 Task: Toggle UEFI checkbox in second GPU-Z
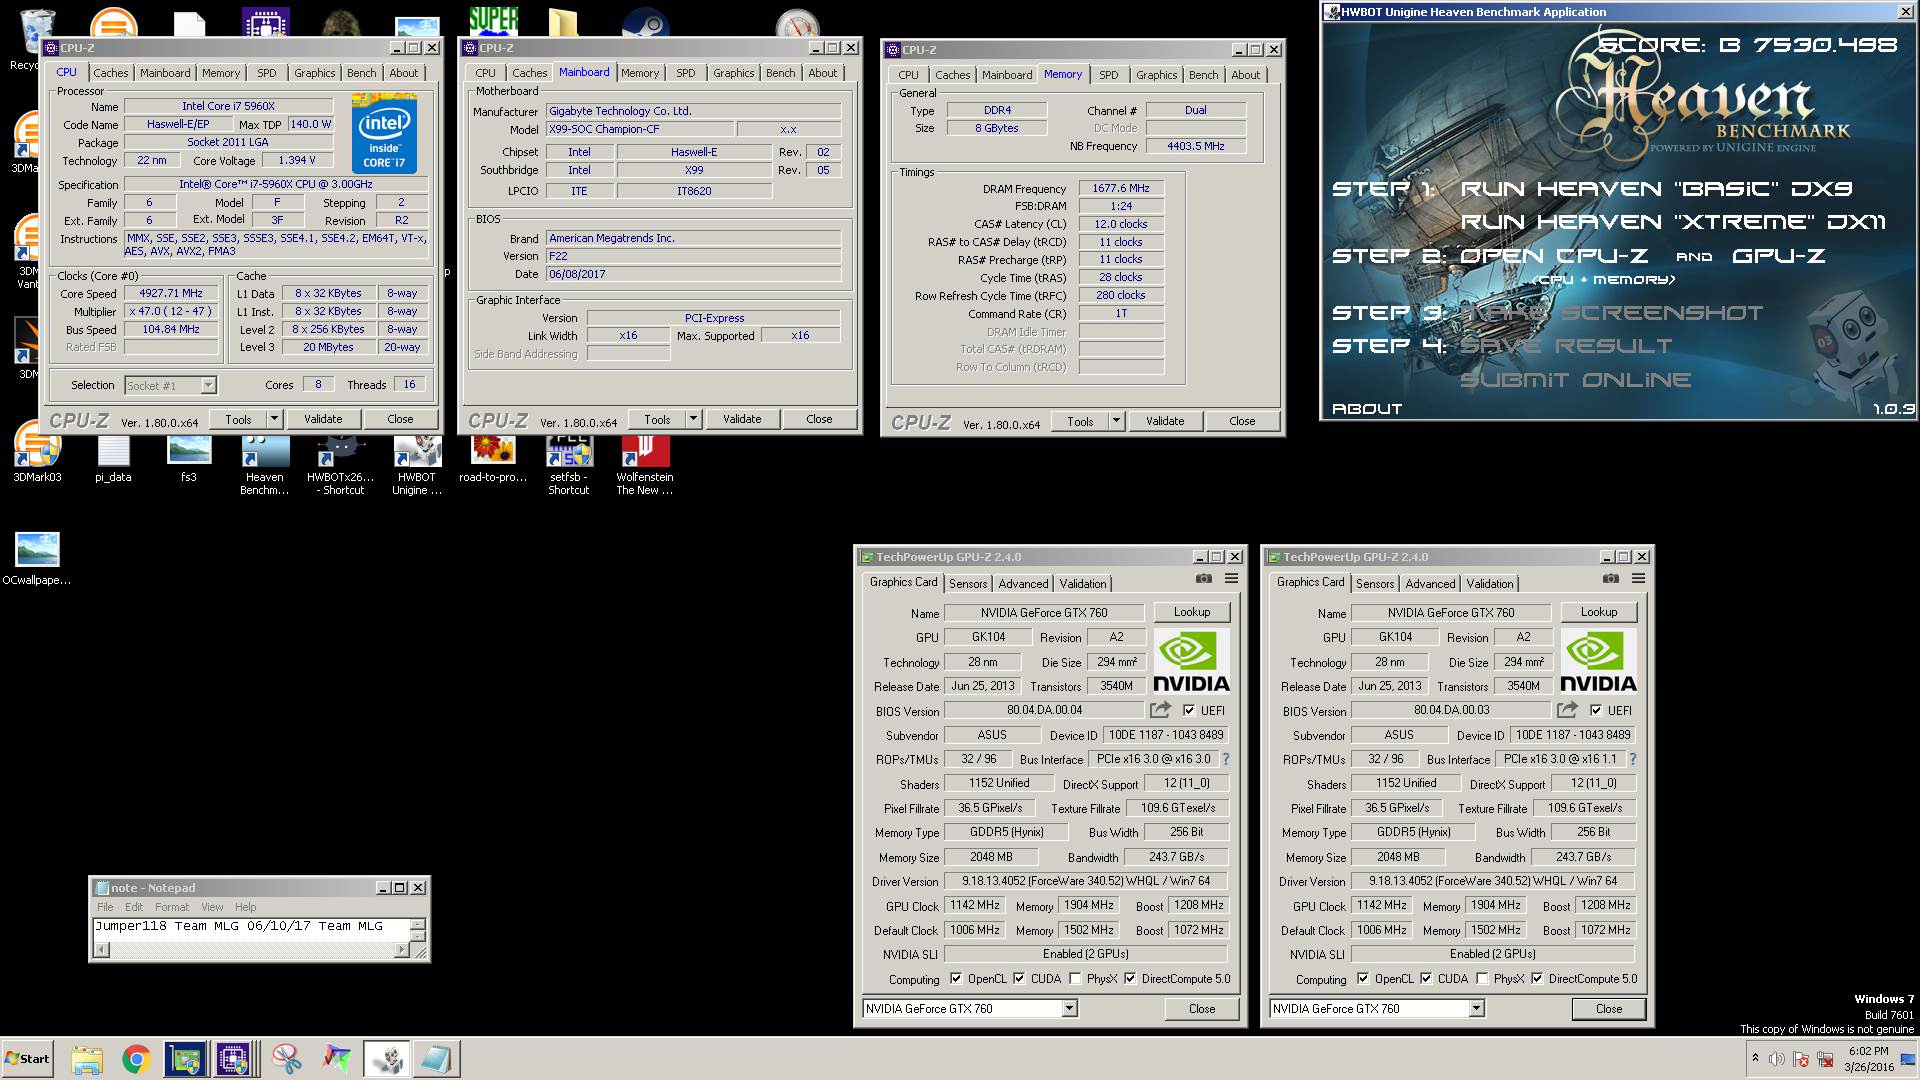1596,711
